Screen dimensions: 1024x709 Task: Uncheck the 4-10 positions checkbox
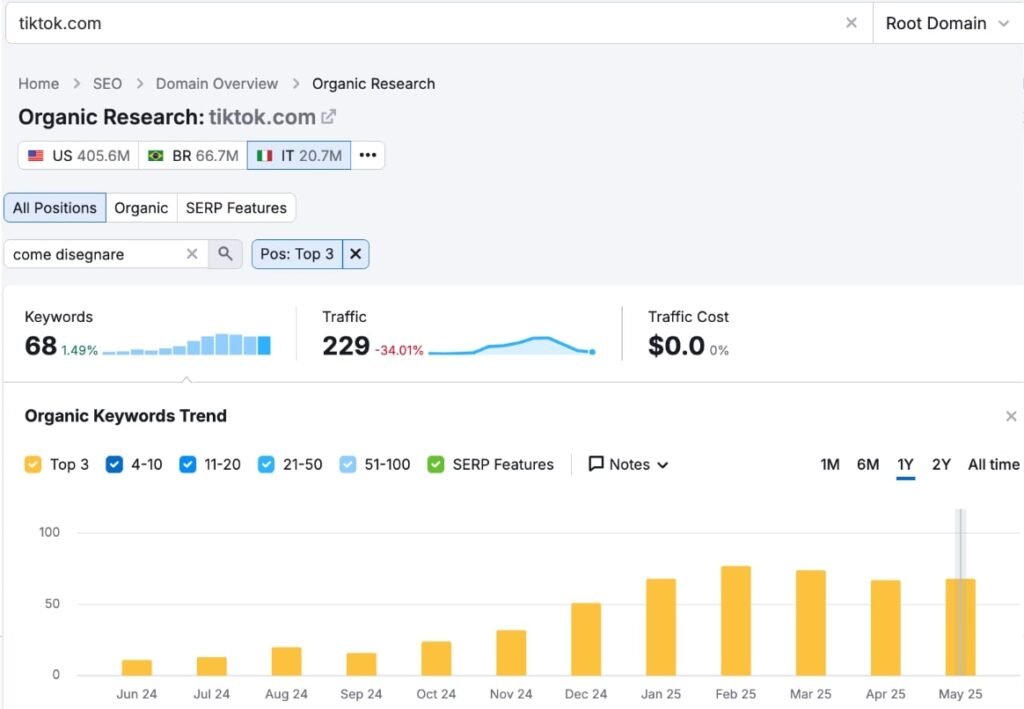coord(114,464)
